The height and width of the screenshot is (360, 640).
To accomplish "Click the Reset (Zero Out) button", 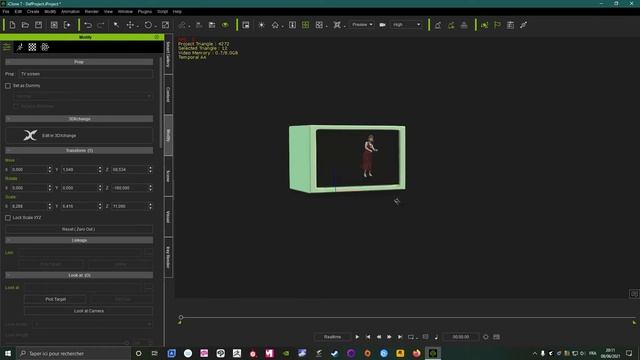I will pyautogui.click(x=79, y=229).
